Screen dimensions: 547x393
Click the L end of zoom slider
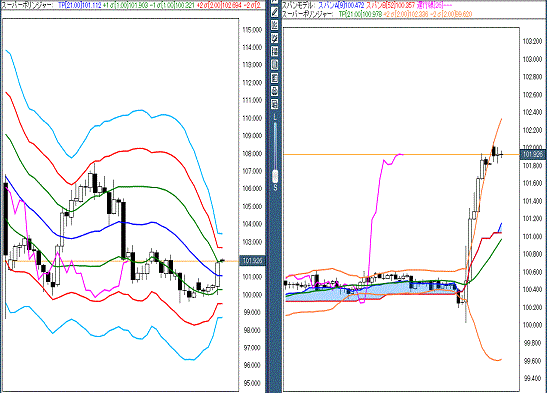coord(275,117)
